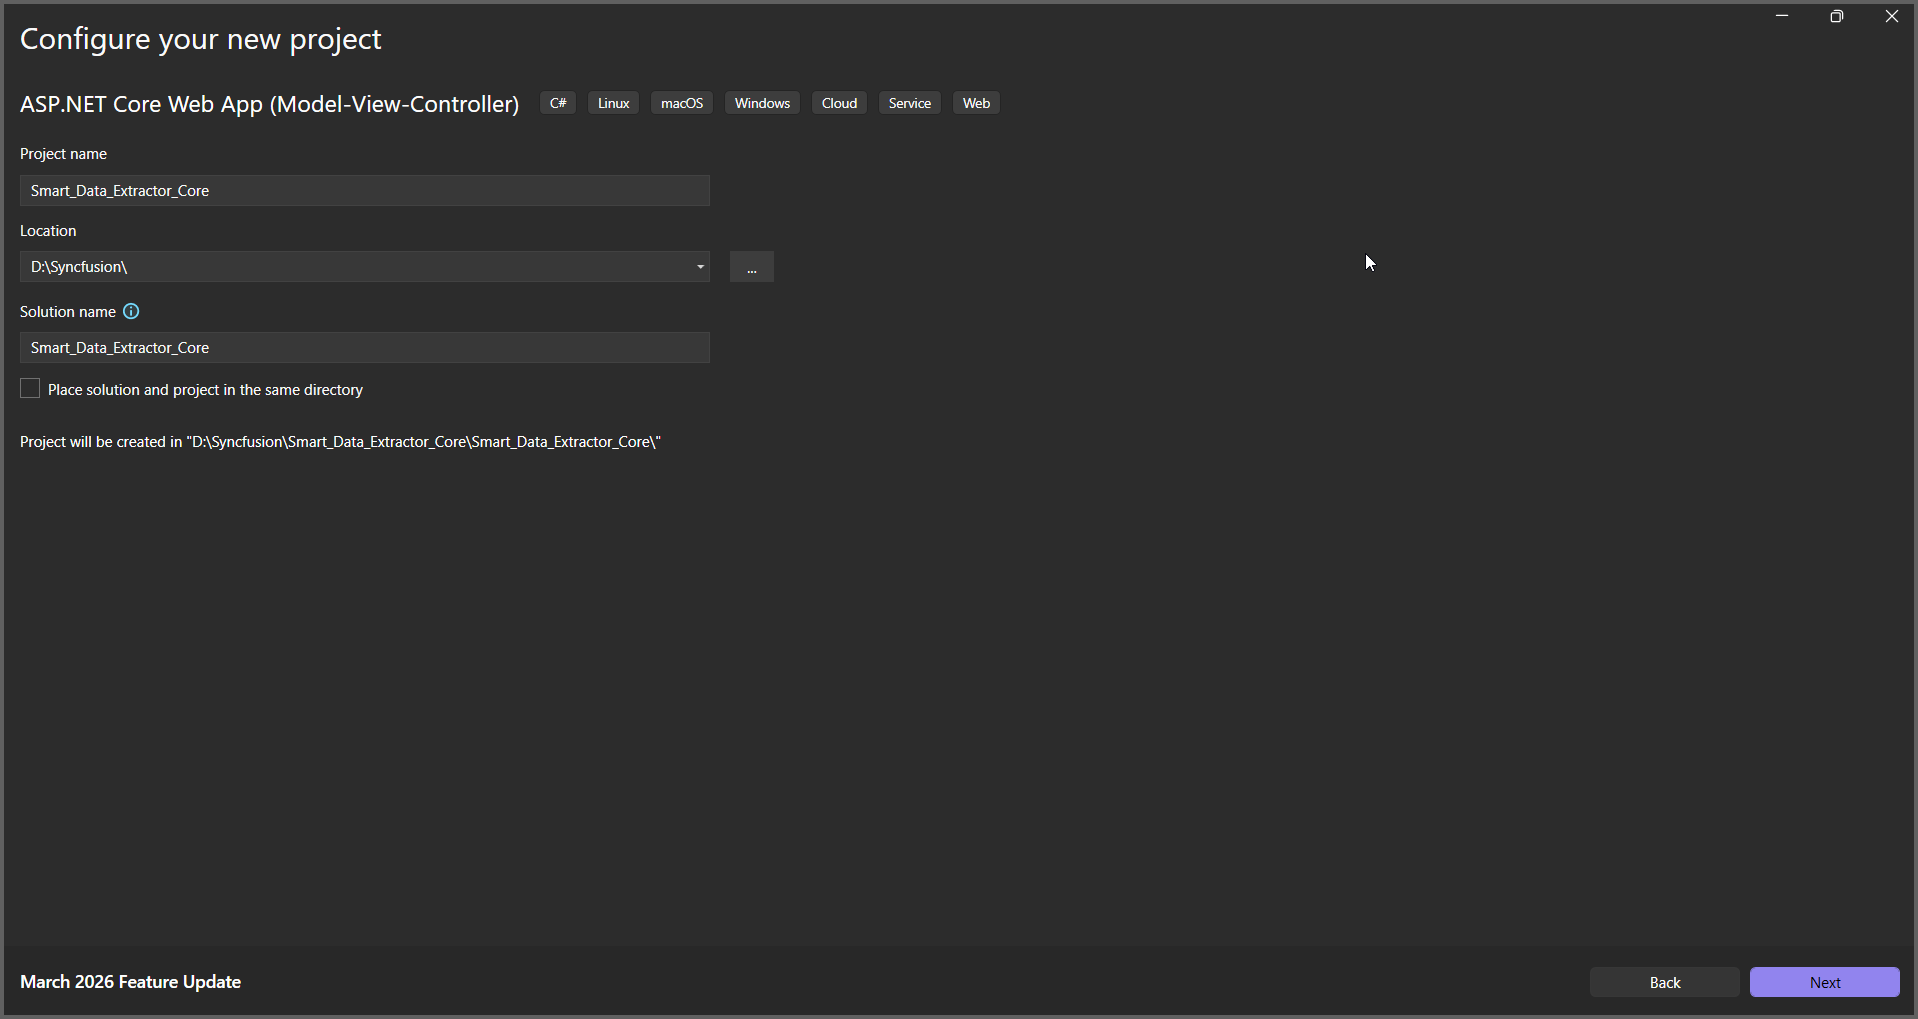The width and height of the screenshot is (1918, 1019).
Task: Expand the Location dropdown arrow
Action: tap(700, 267)
